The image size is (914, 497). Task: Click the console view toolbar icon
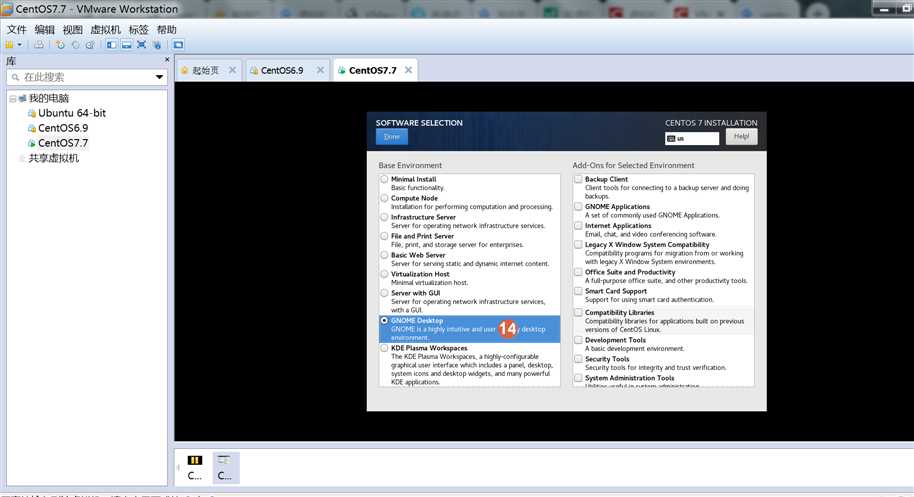point(178,45)
